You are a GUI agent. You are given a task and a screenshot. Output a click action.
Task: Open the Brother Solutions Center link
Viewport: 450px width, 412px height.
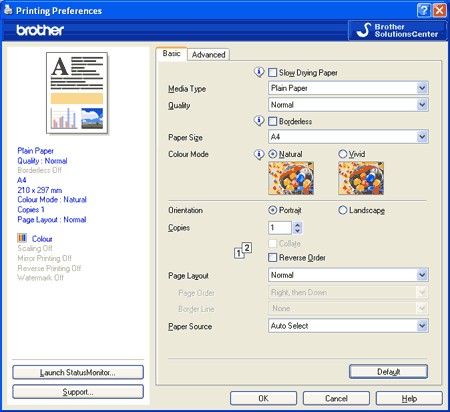[397, 30]
